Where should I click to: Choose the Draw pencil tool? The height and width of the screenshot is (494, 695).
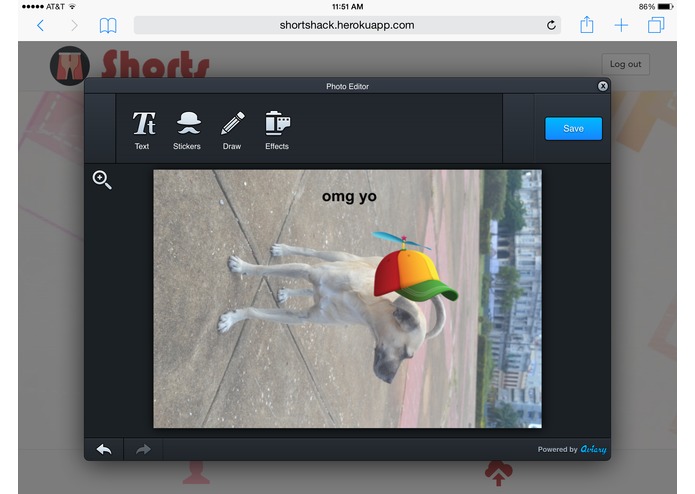coord(232,130)
